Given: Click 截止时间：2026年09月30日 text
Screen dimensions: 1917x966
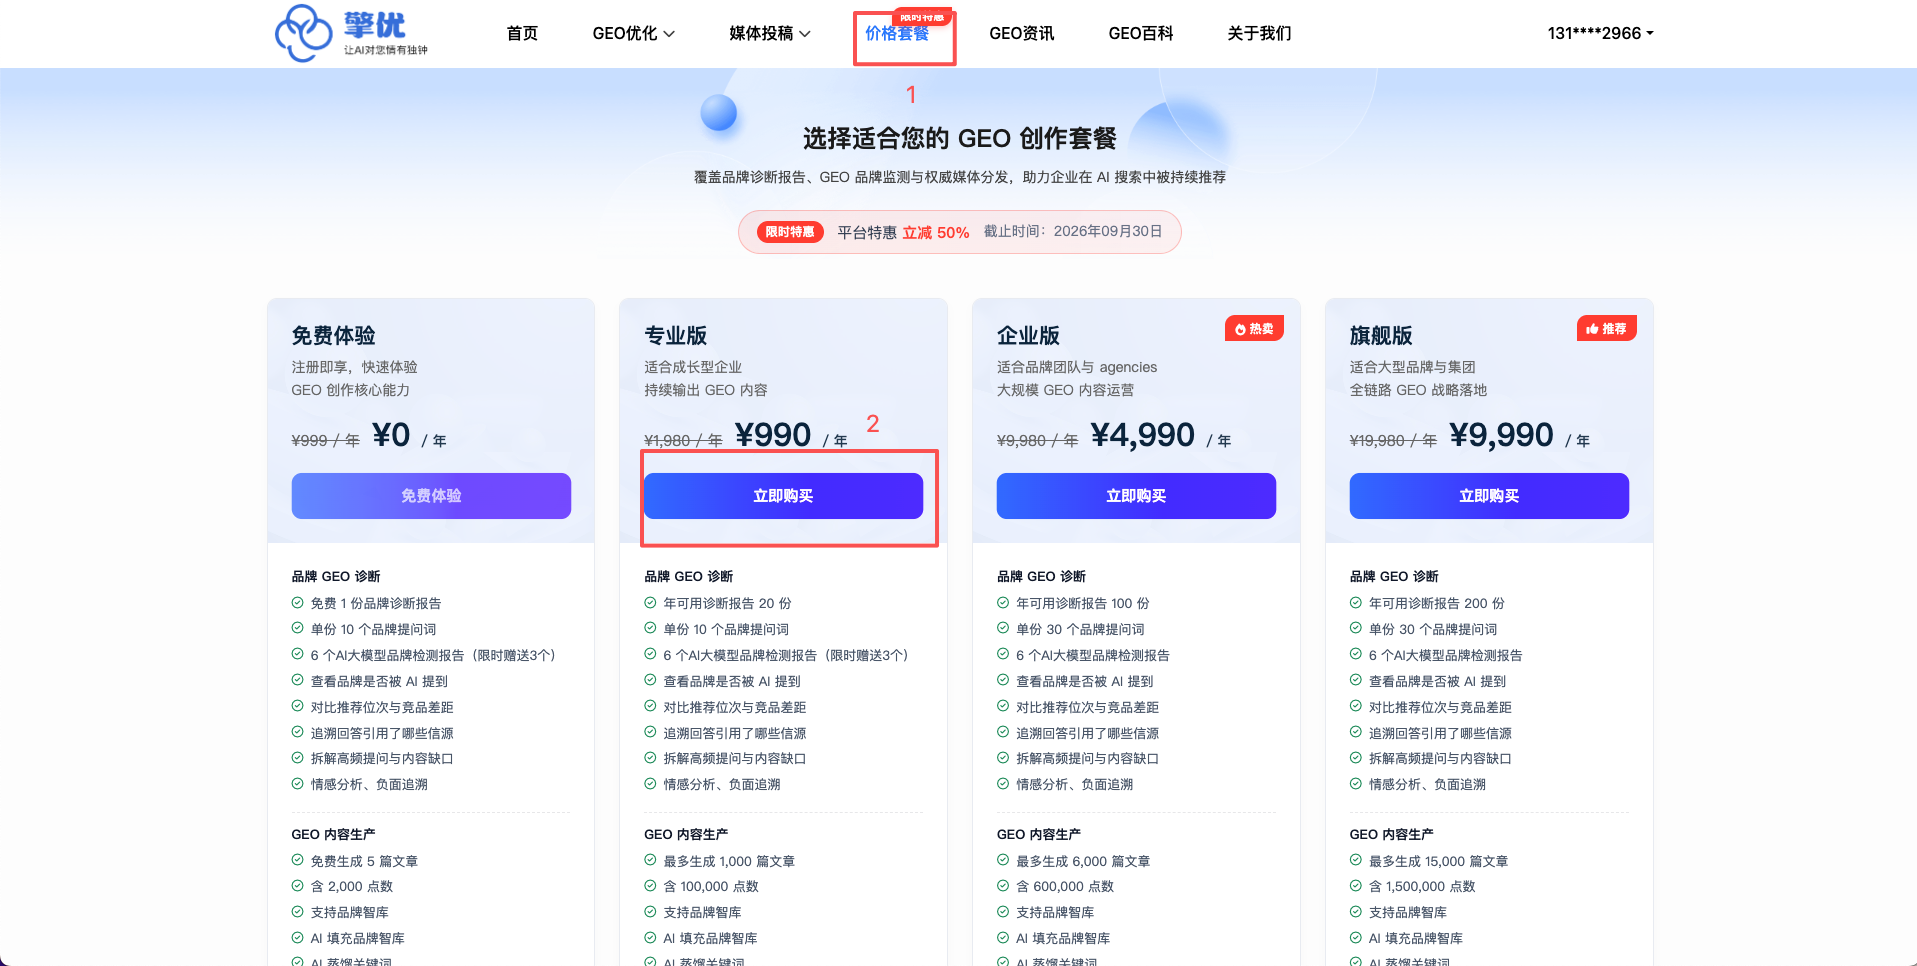Looking at the screenshot, I should tap(1073, 231).
